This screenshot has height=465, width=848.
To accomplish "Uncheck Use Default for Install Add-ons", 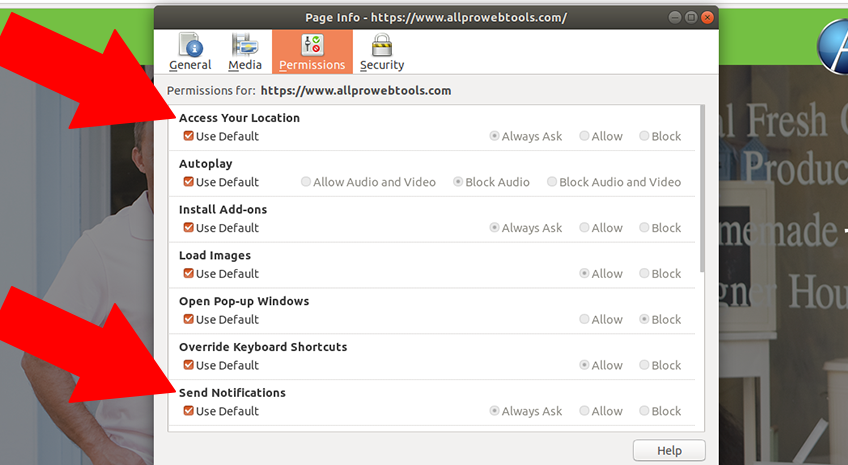I will (188, 228).
